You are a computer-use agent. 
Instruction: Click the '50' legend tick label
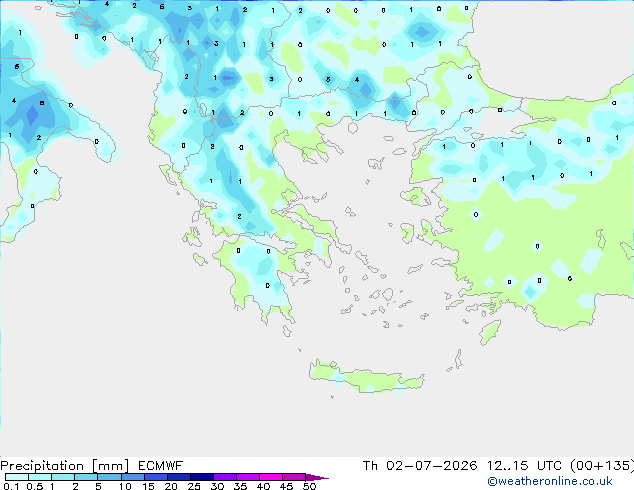click(x=309, y=486)
